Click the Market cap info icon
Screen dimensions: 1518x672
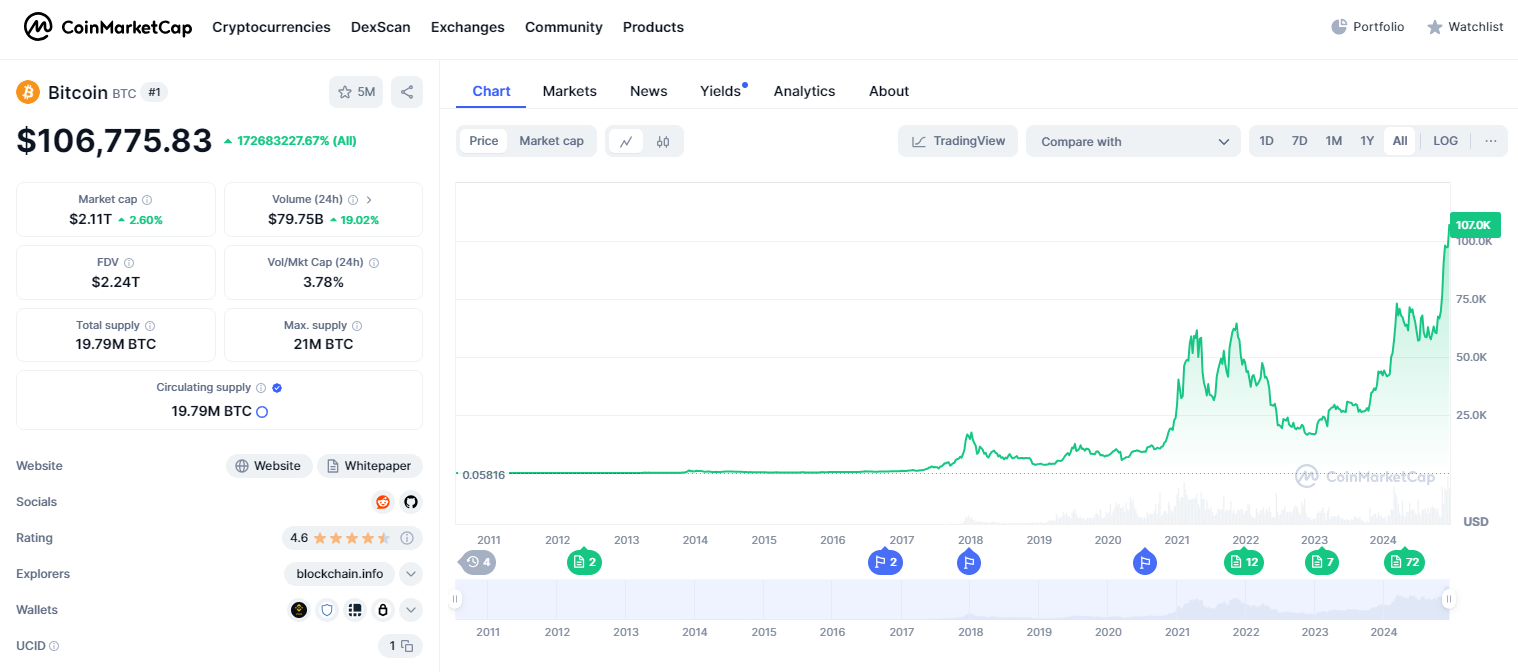pos(147,200)
